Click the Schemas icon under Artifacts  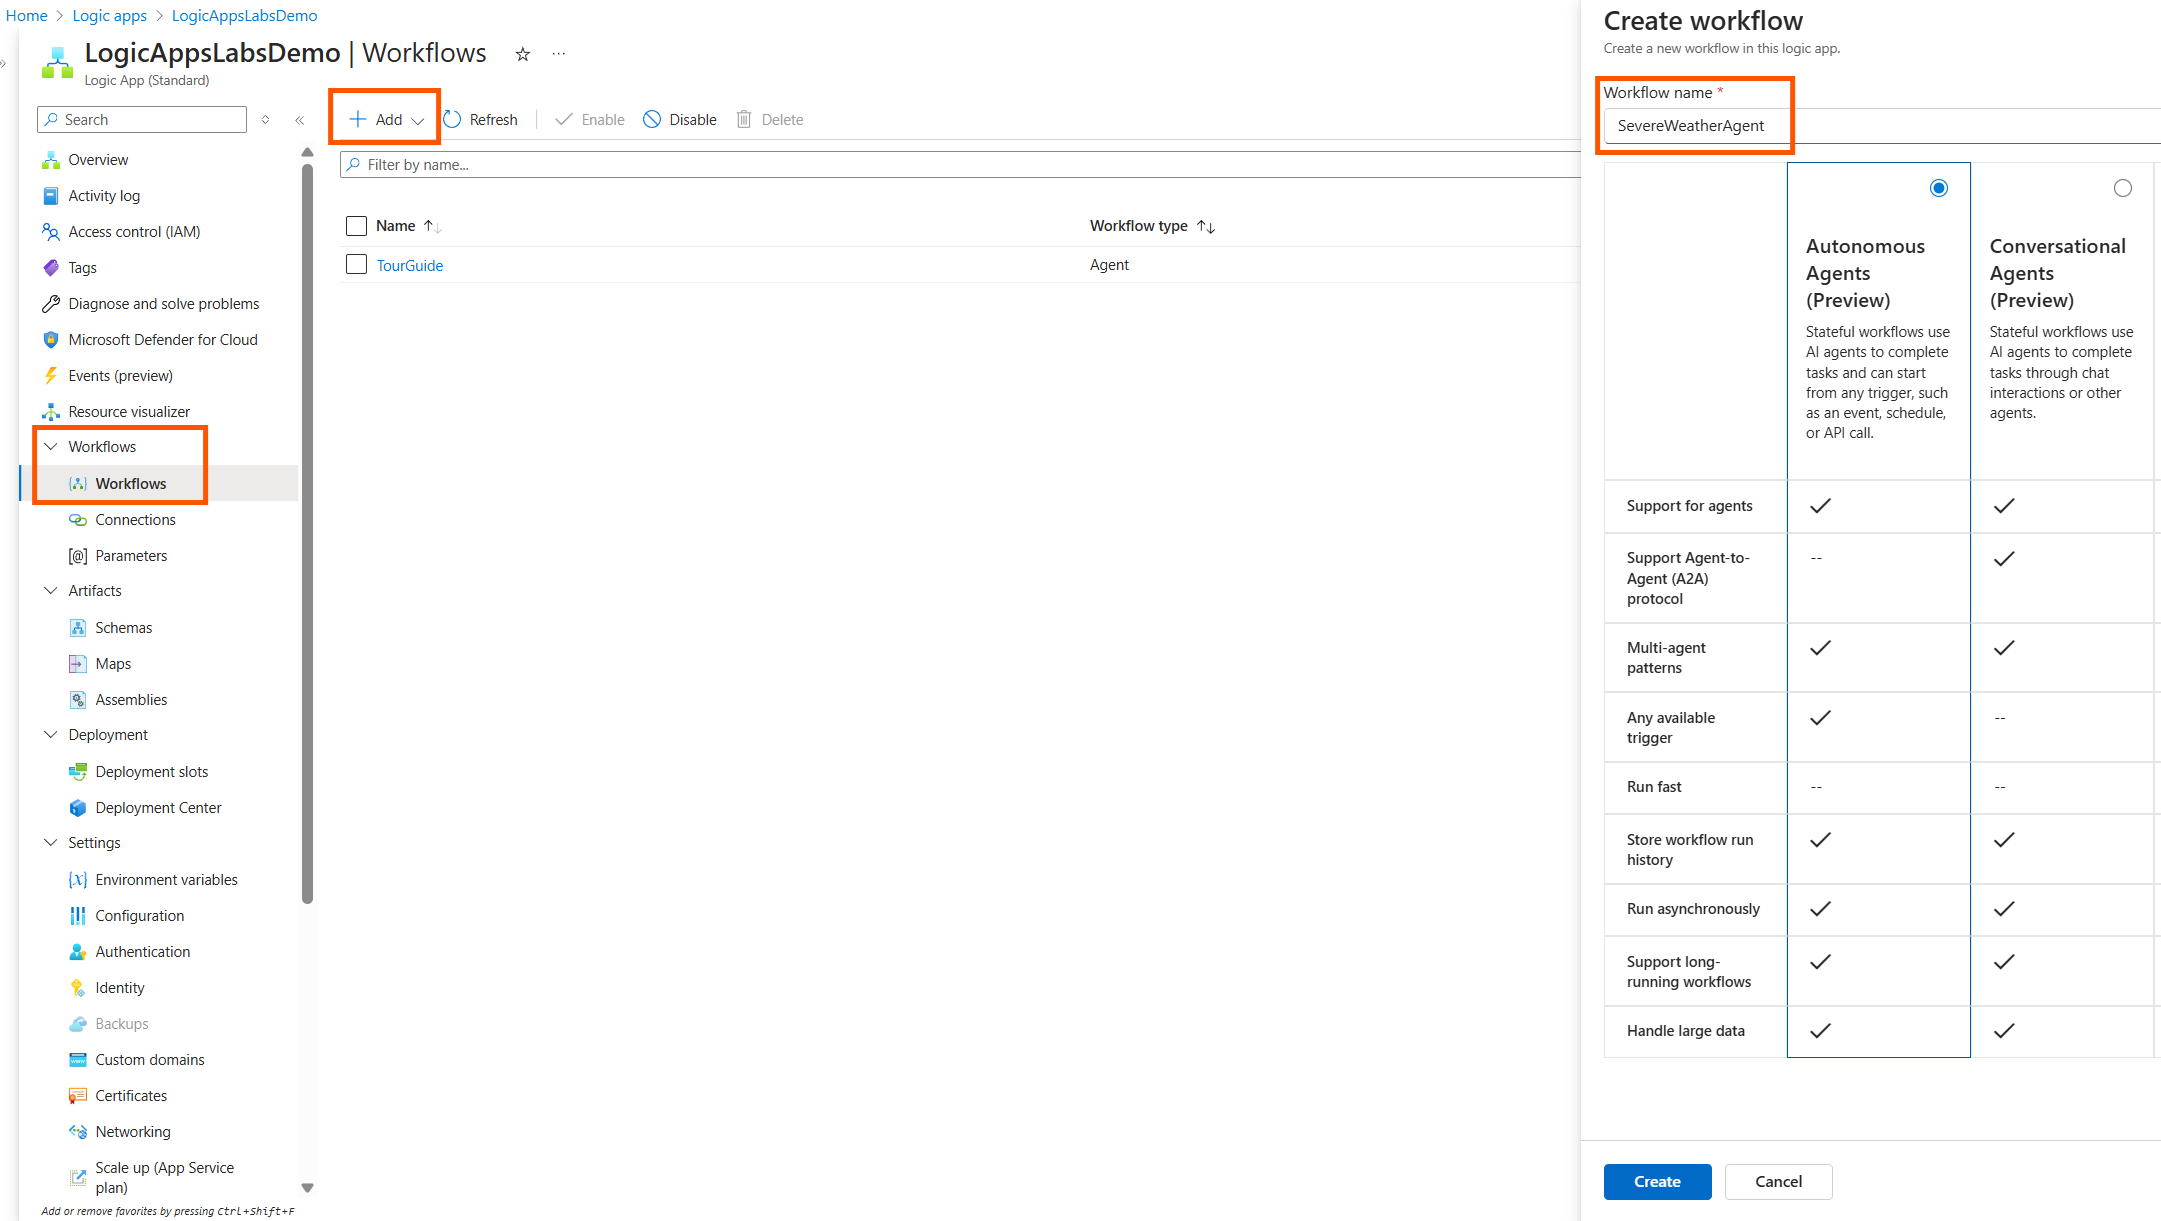coord(78,627)
